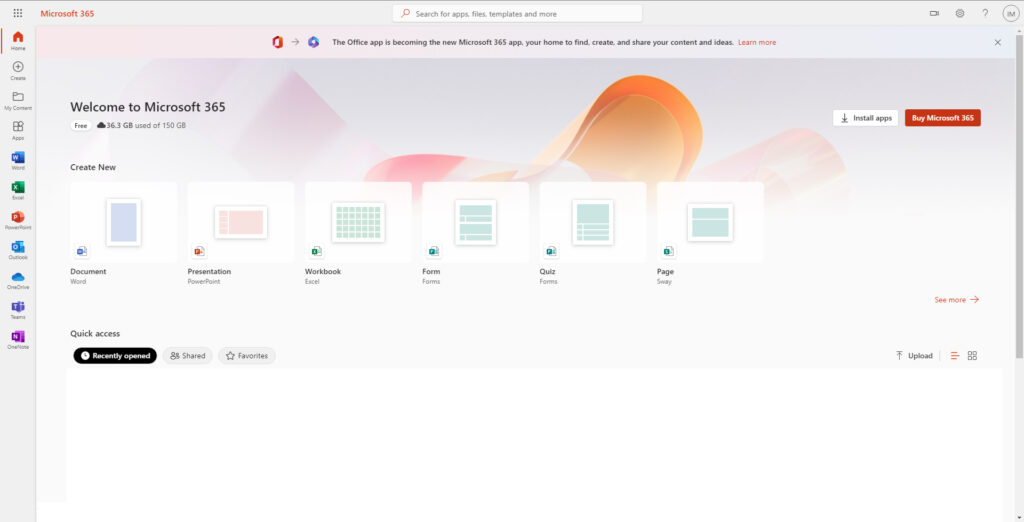This screenshot has width=1024, height=522.
Task: Open the app launcher waffle icon
Action: point(18,13)
